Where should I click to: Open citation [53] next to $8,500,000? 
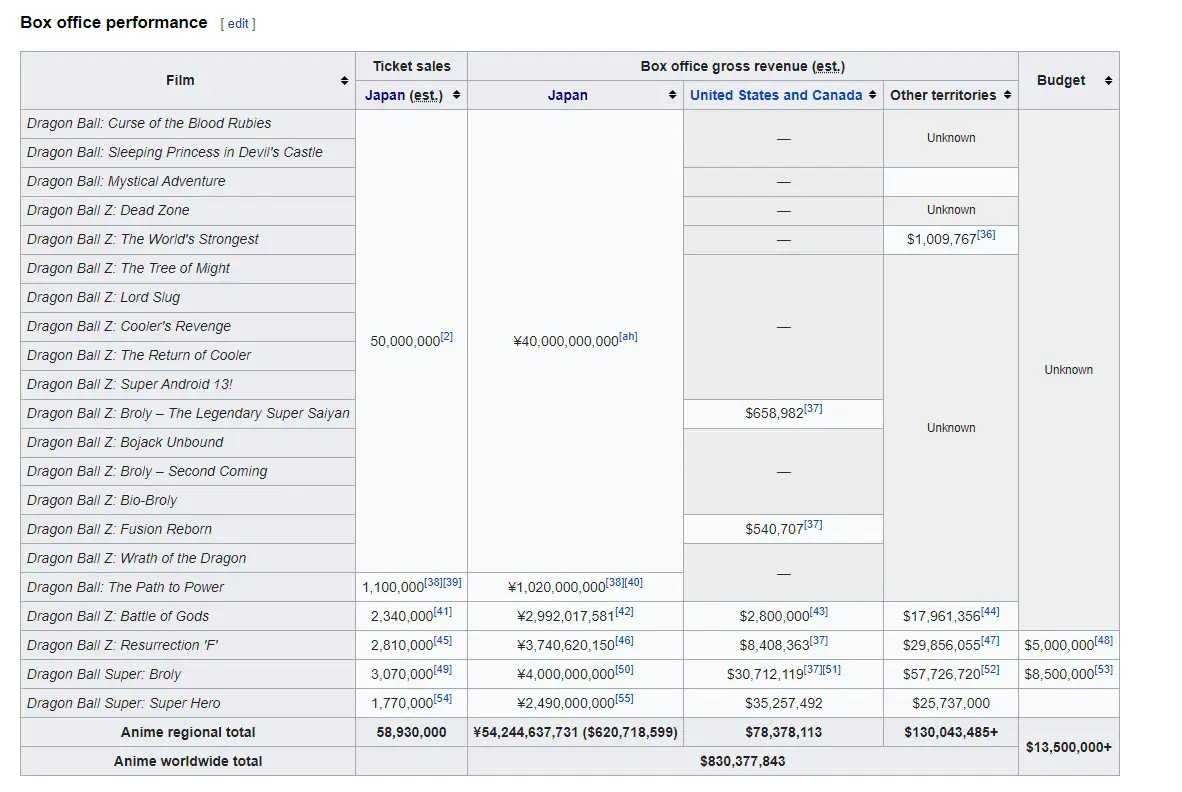tap(1104, 669)
